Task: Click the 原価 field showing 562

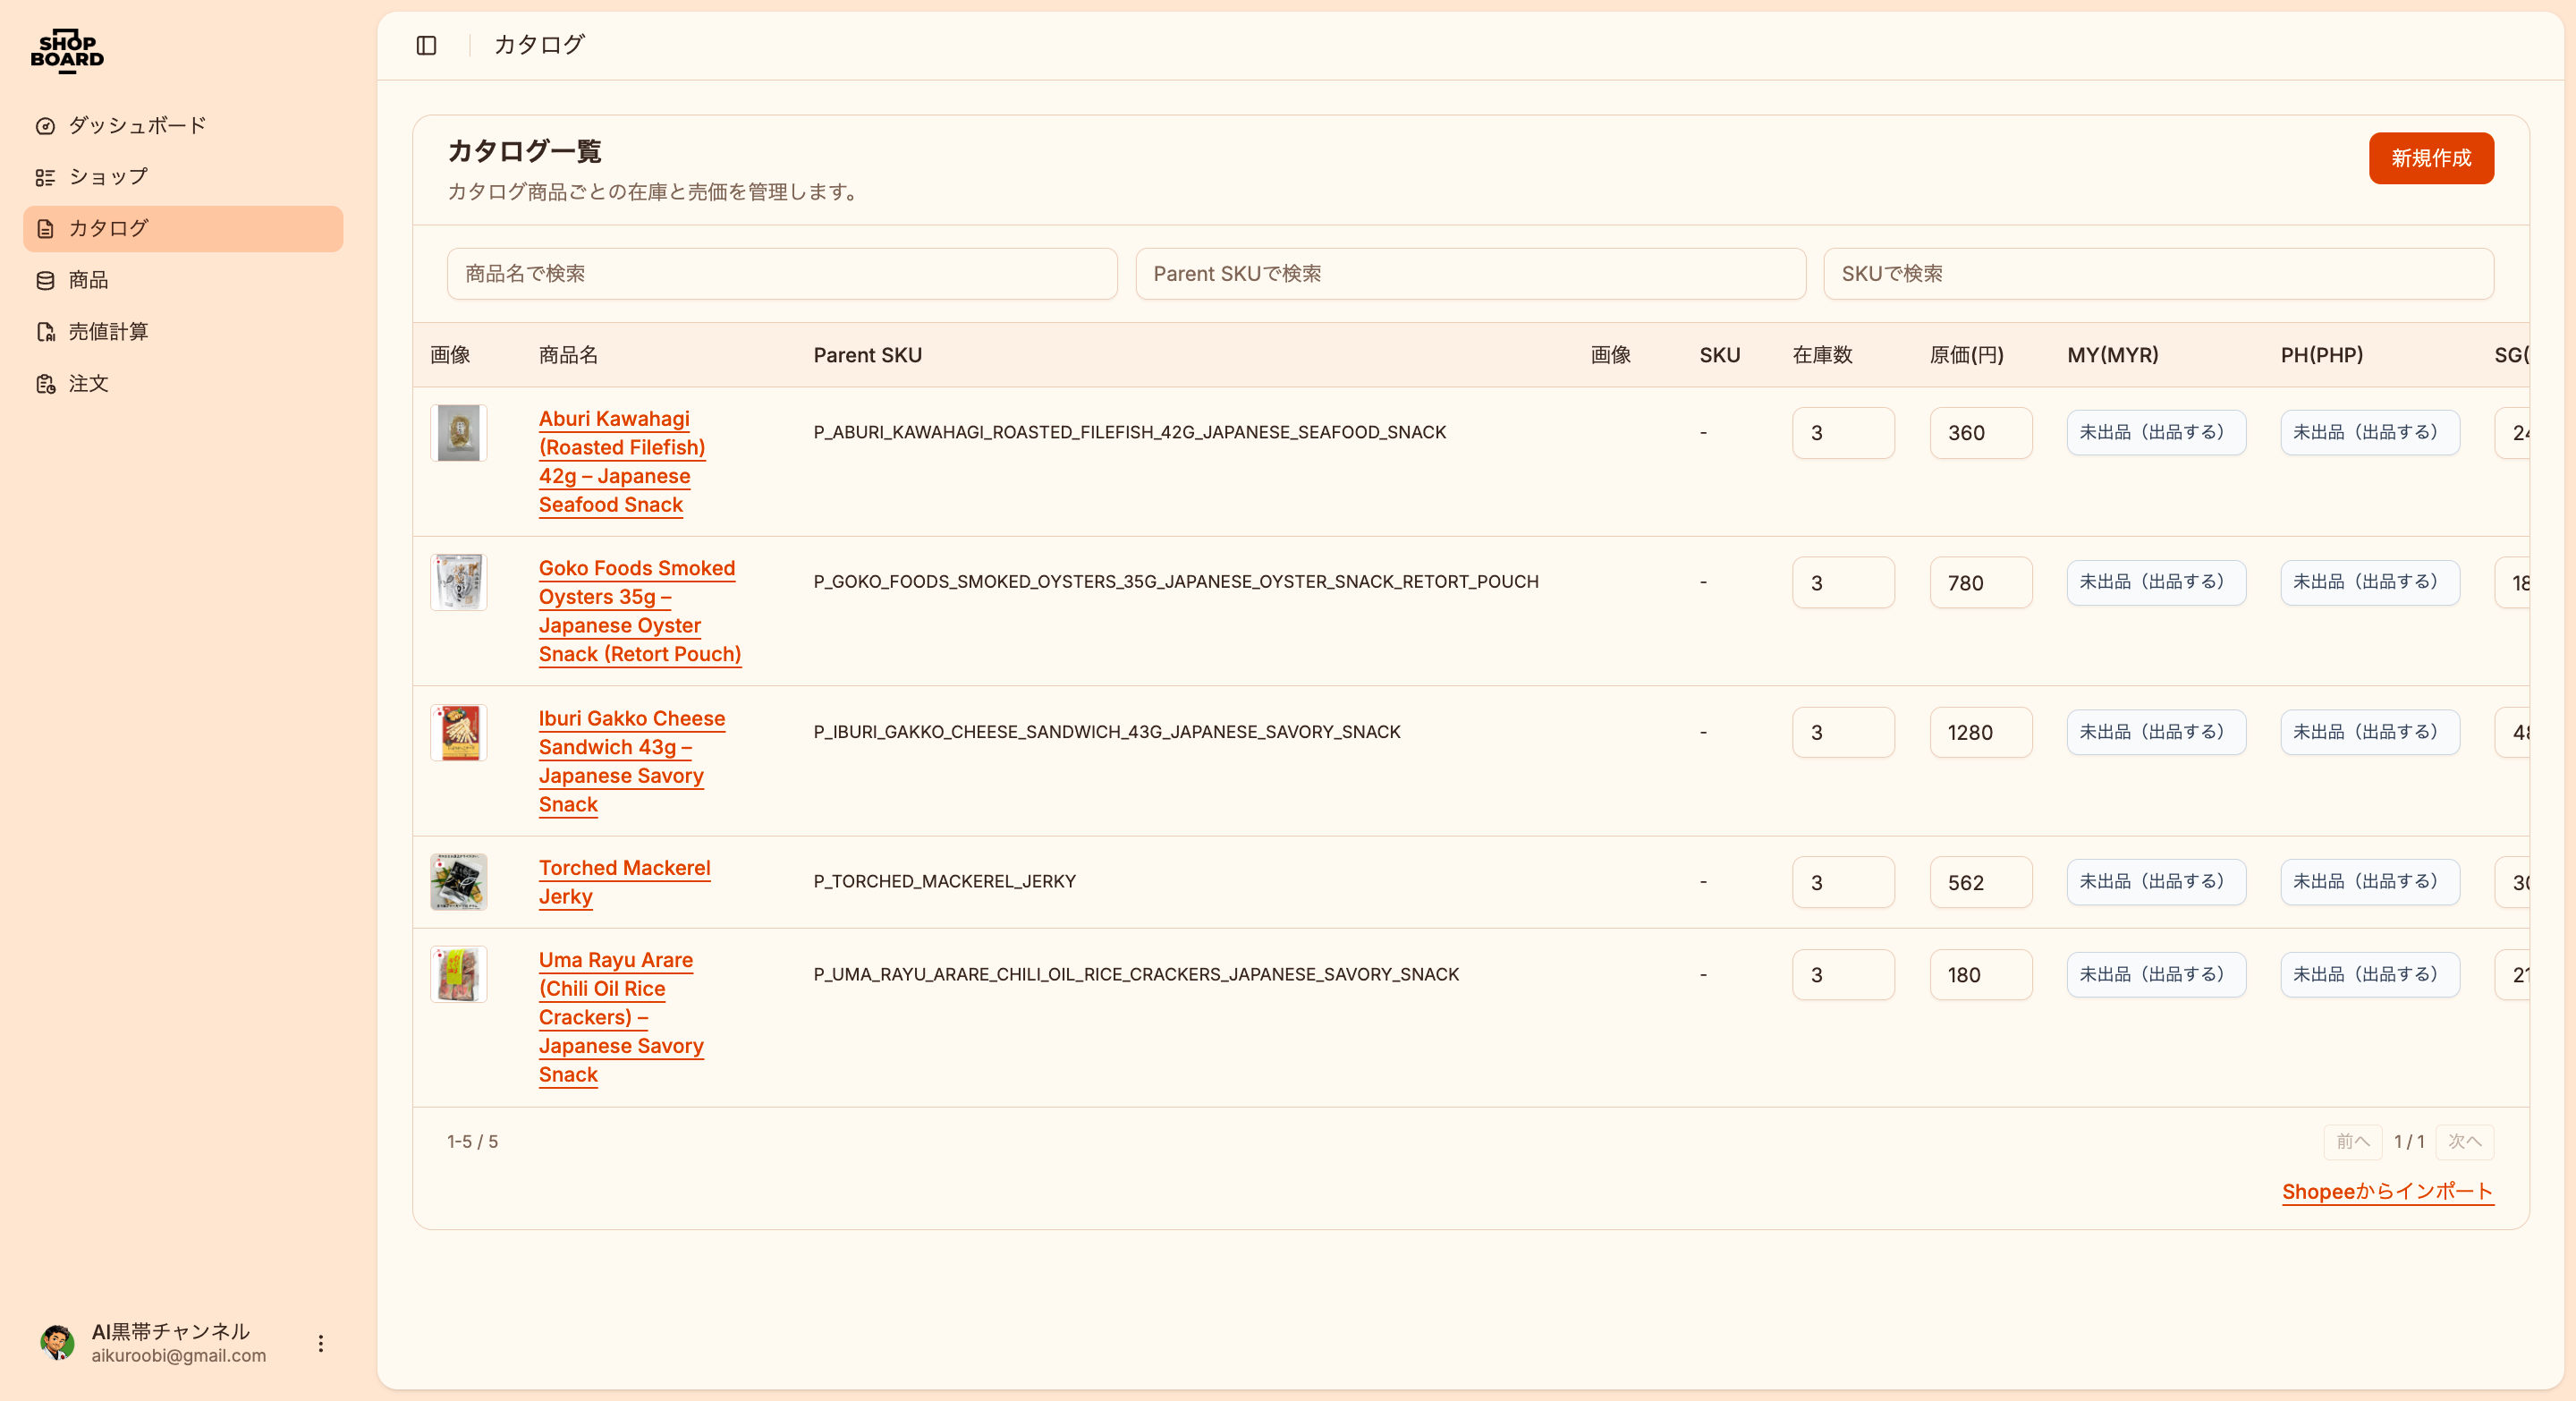Action: coord(1979,882)
